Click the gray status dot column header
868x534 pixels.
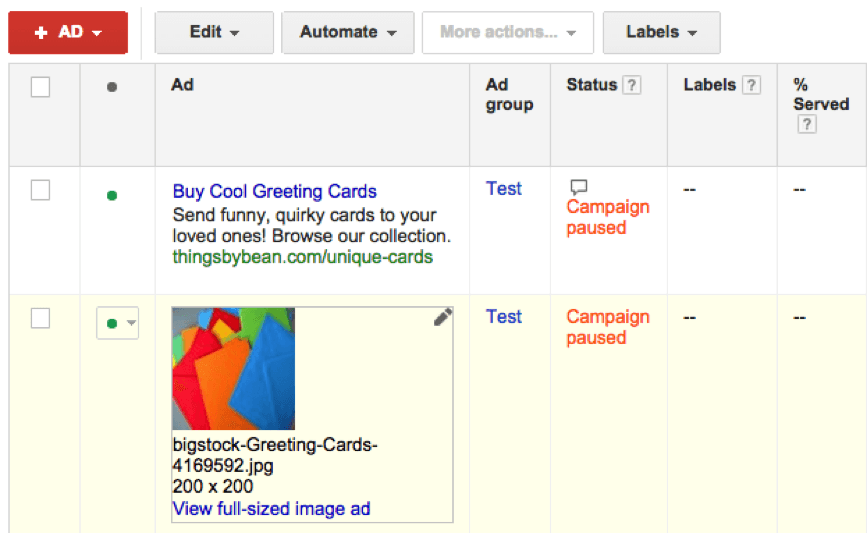(112, 87)
